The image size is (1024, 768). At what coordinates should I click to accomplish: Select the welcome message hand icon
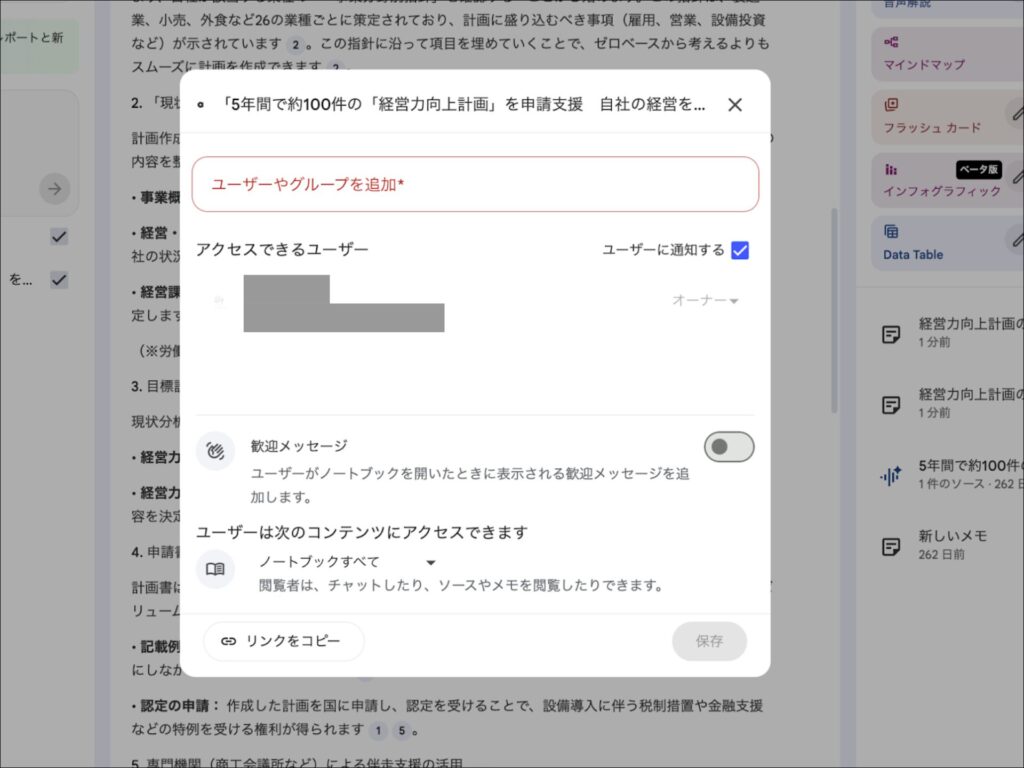point(215,446)
